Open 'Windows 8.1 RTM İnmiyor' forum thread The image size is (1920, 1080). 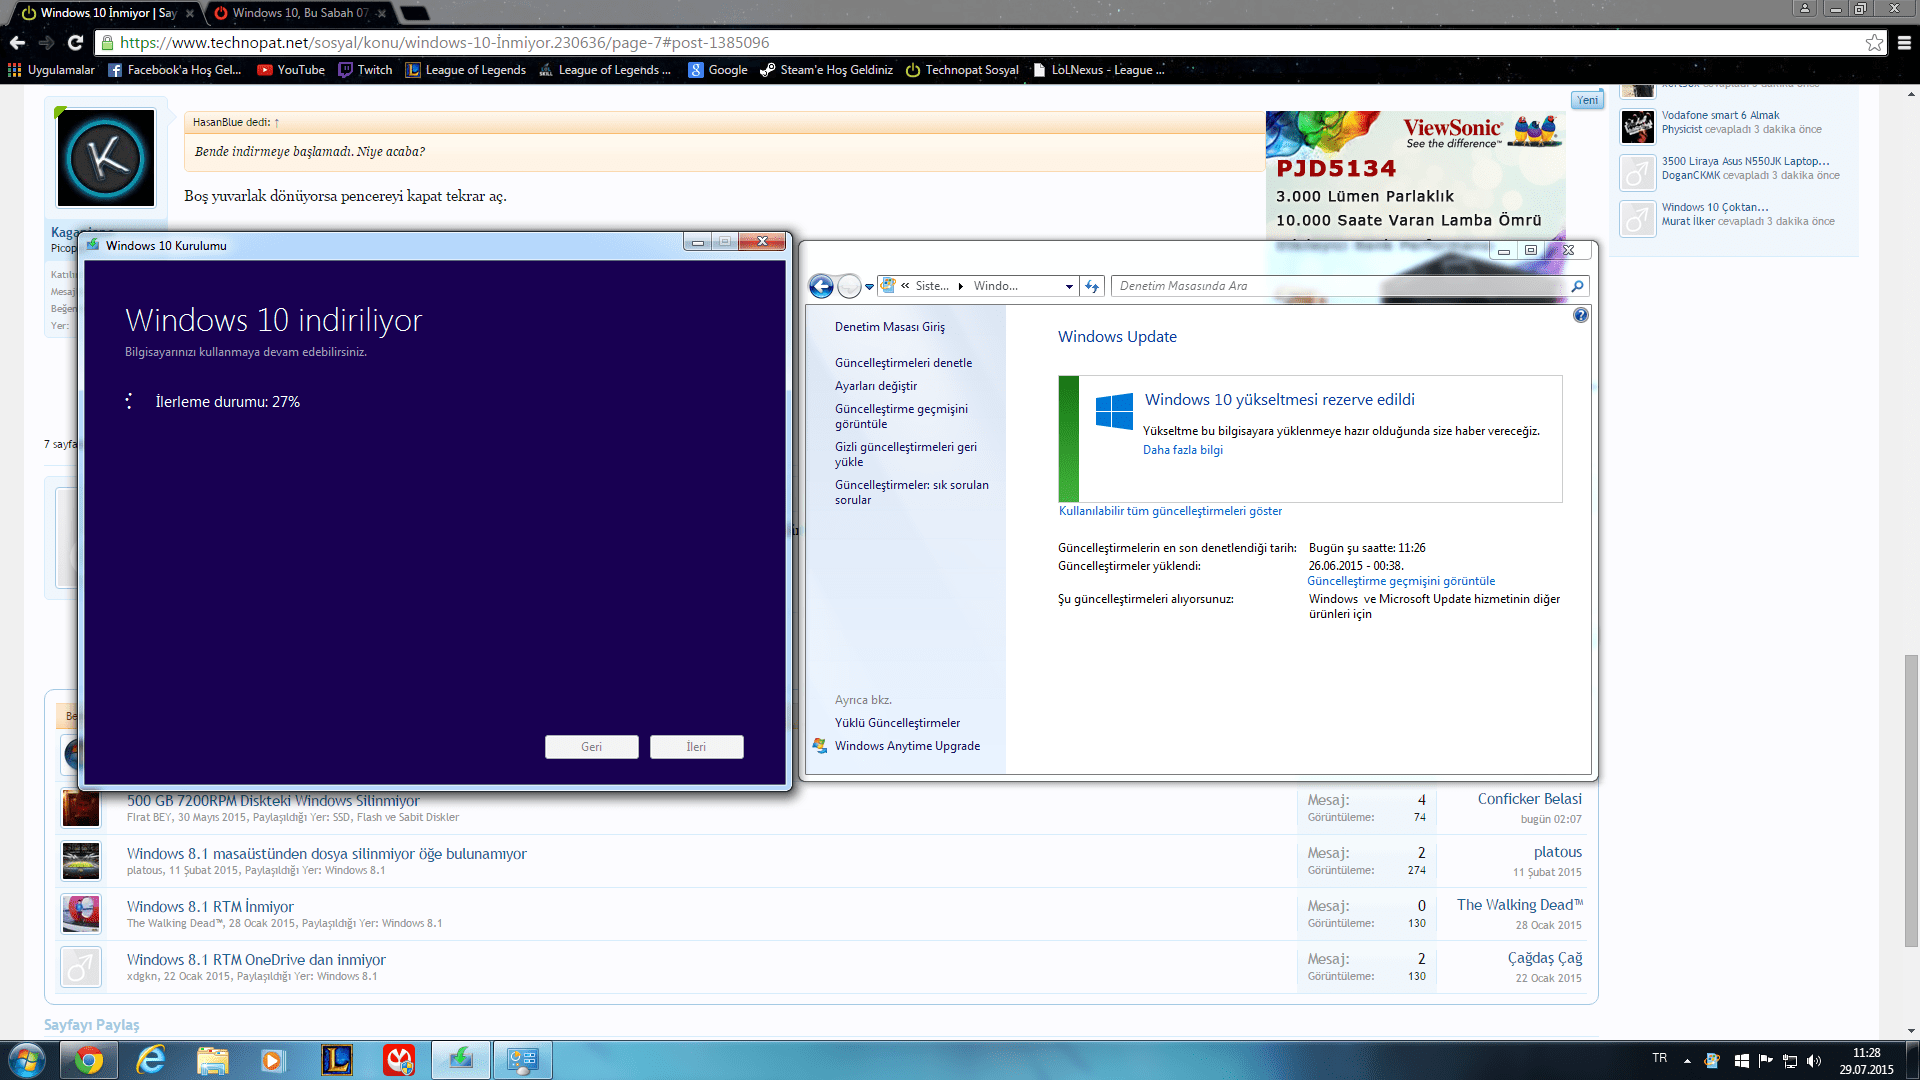(x=210, y=907)
